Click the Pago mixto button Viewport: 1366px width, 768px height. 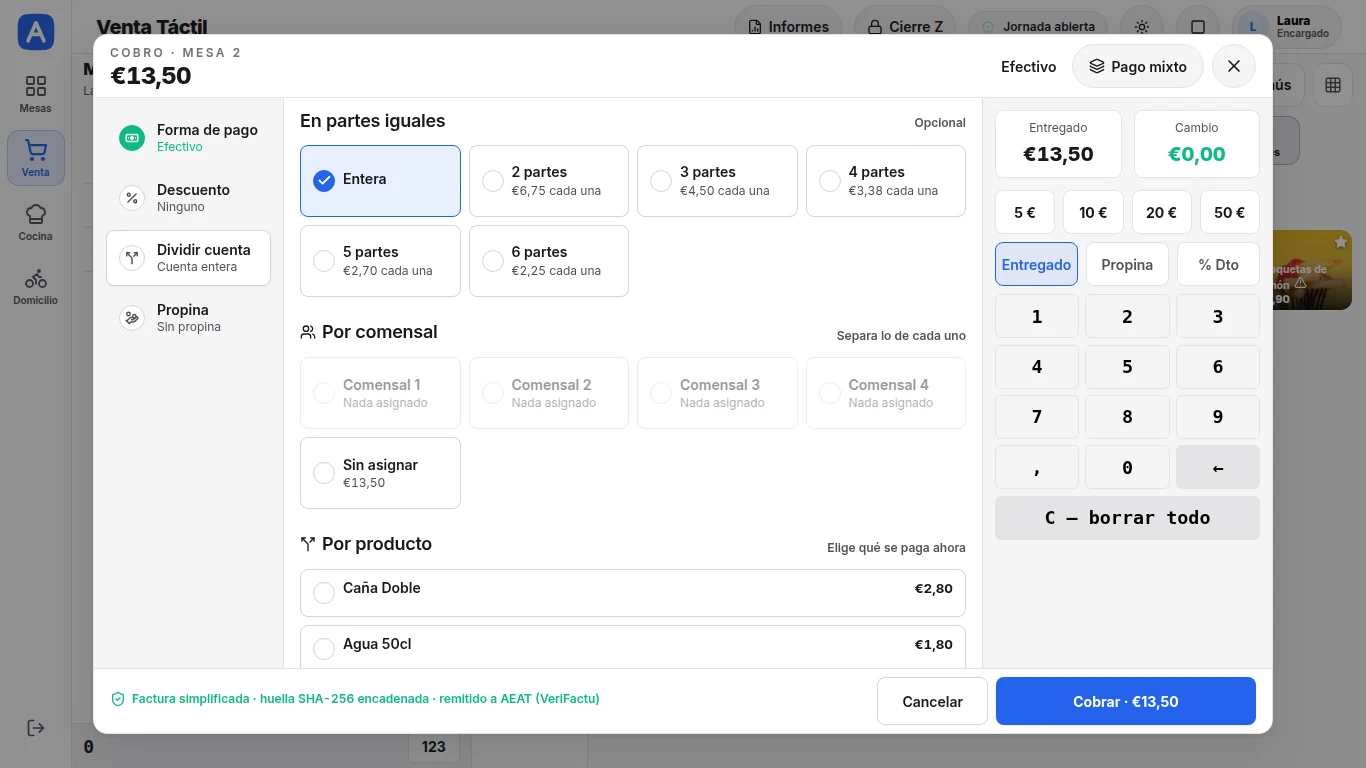click(x=1138, y=66)
